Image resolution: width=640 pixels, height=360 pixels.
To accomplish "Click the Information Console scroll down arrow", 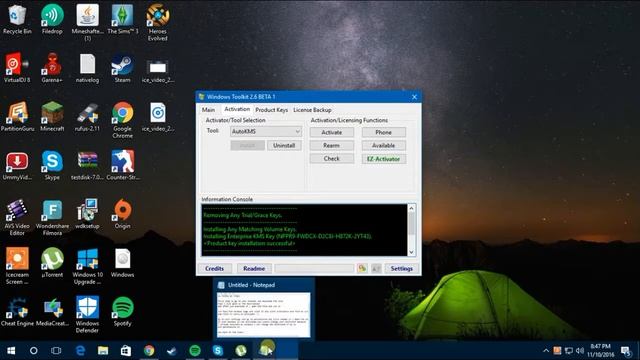I will pyautogui.click(x=411, y=252).
